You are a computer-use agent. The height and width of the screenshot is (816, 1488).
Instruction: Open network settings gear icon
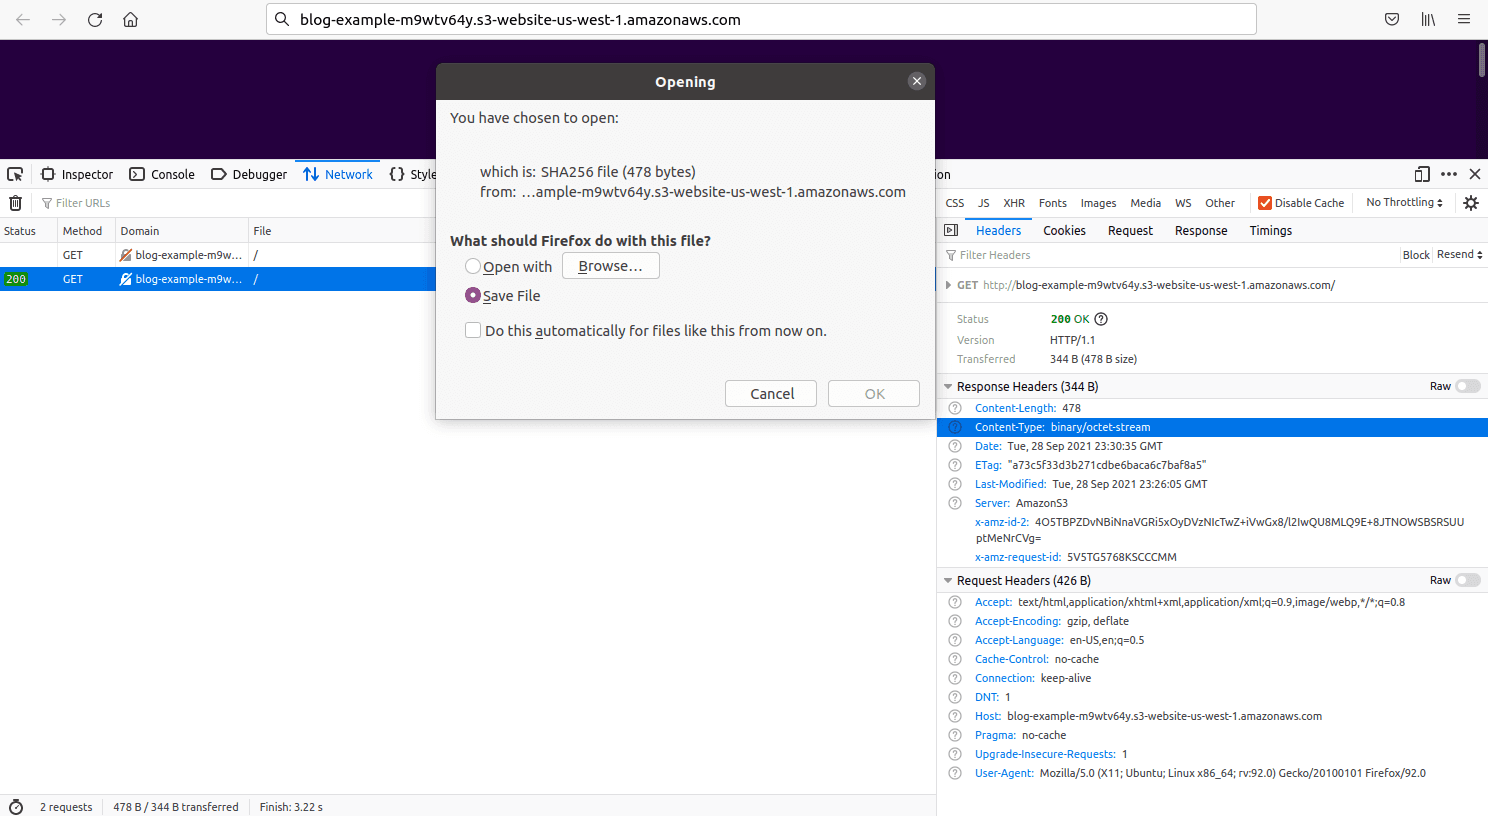coord(1471,203)
